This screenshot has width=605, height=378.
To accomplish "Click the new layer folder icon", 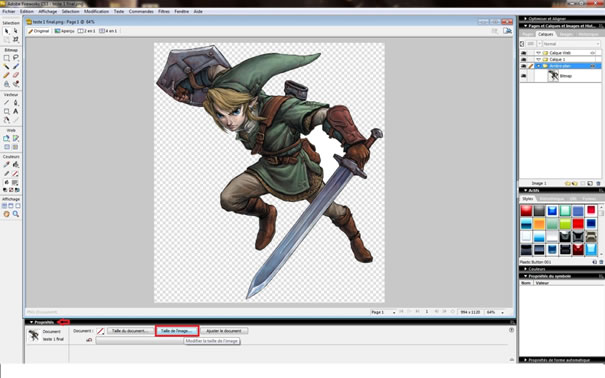I will pos(568,184).
